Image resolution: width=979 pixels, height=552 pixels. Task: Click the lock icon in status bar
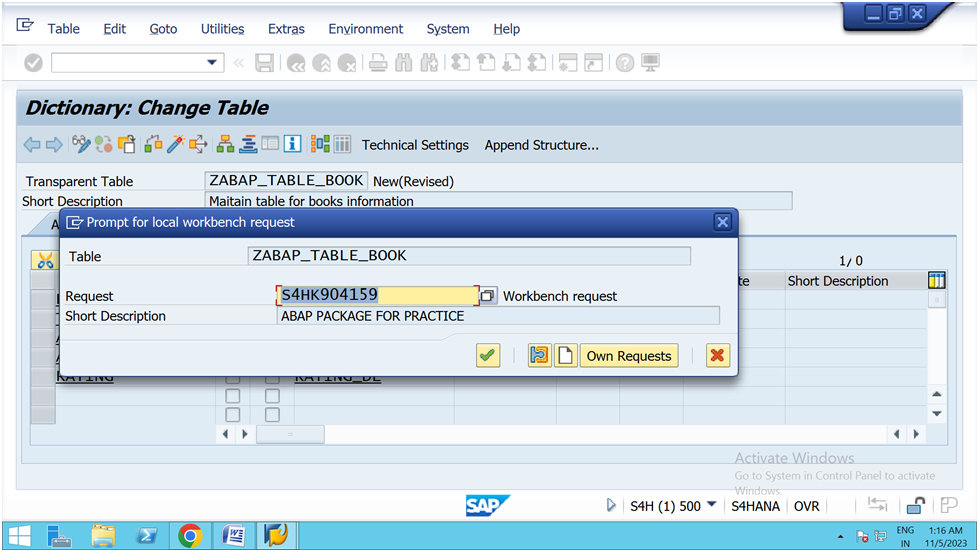click(915, 505)
